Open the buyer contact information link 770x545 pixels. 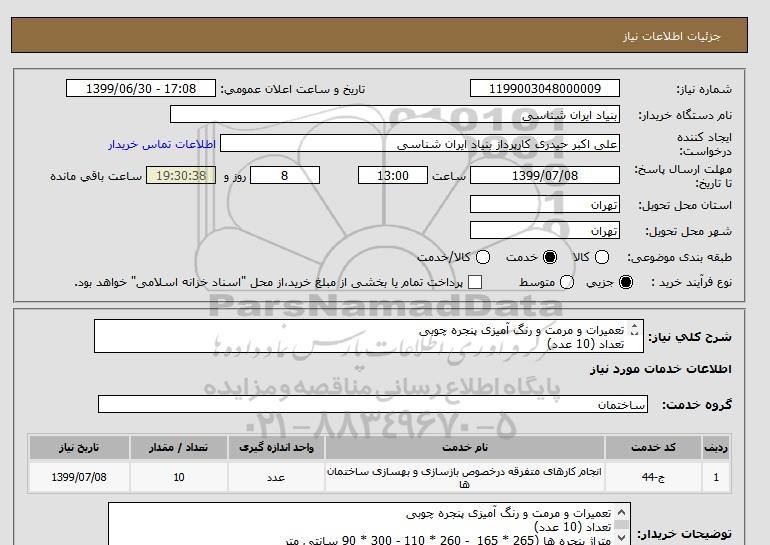tap(162, 144)
